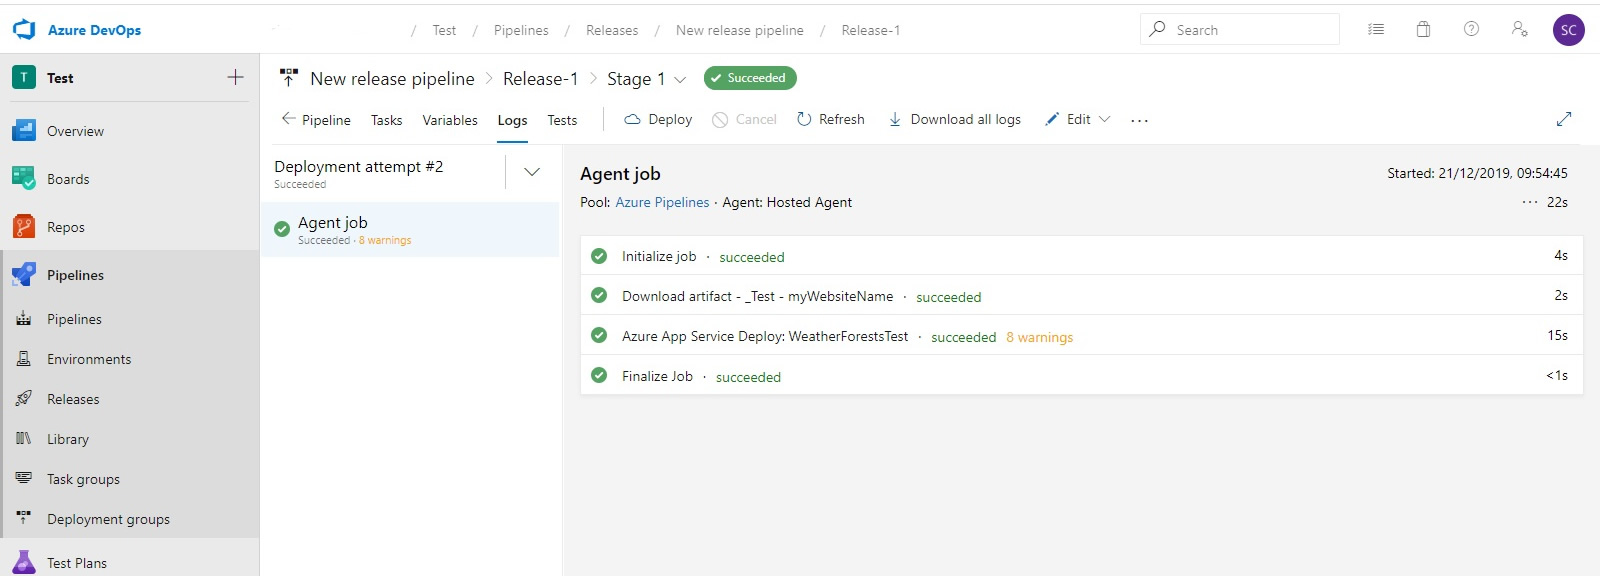The image size is (1600, 576).
Task: Open the work items list icon in header
Action: pyautogui.click(x=1376, y=30)
